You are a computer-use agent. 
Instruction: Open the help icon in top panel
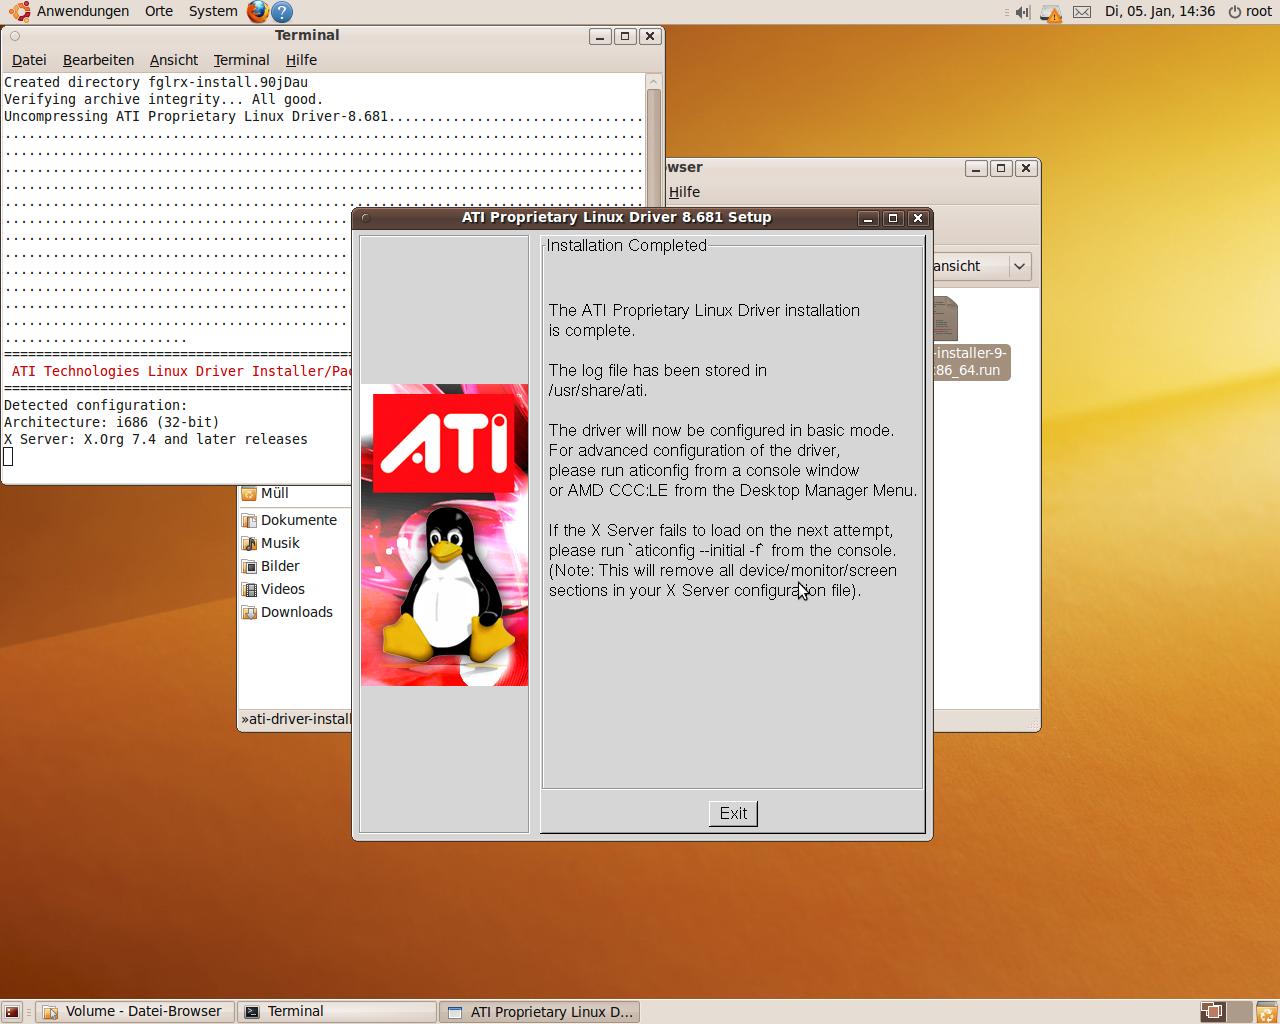click(282, 12)
